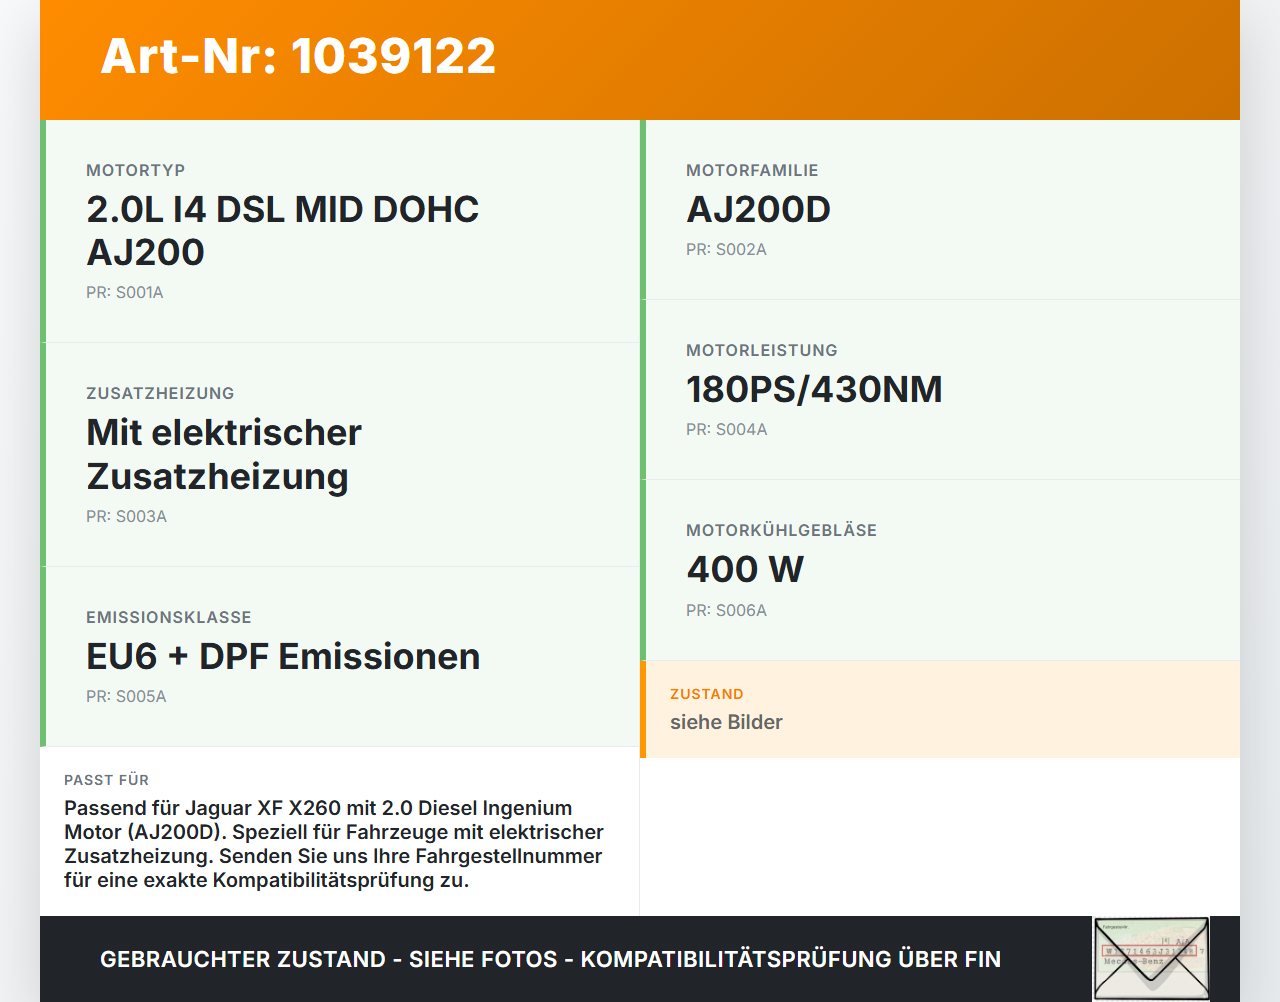Click the PR: S003A code
1280x1002 pixels.
click(x=126, y=517)
